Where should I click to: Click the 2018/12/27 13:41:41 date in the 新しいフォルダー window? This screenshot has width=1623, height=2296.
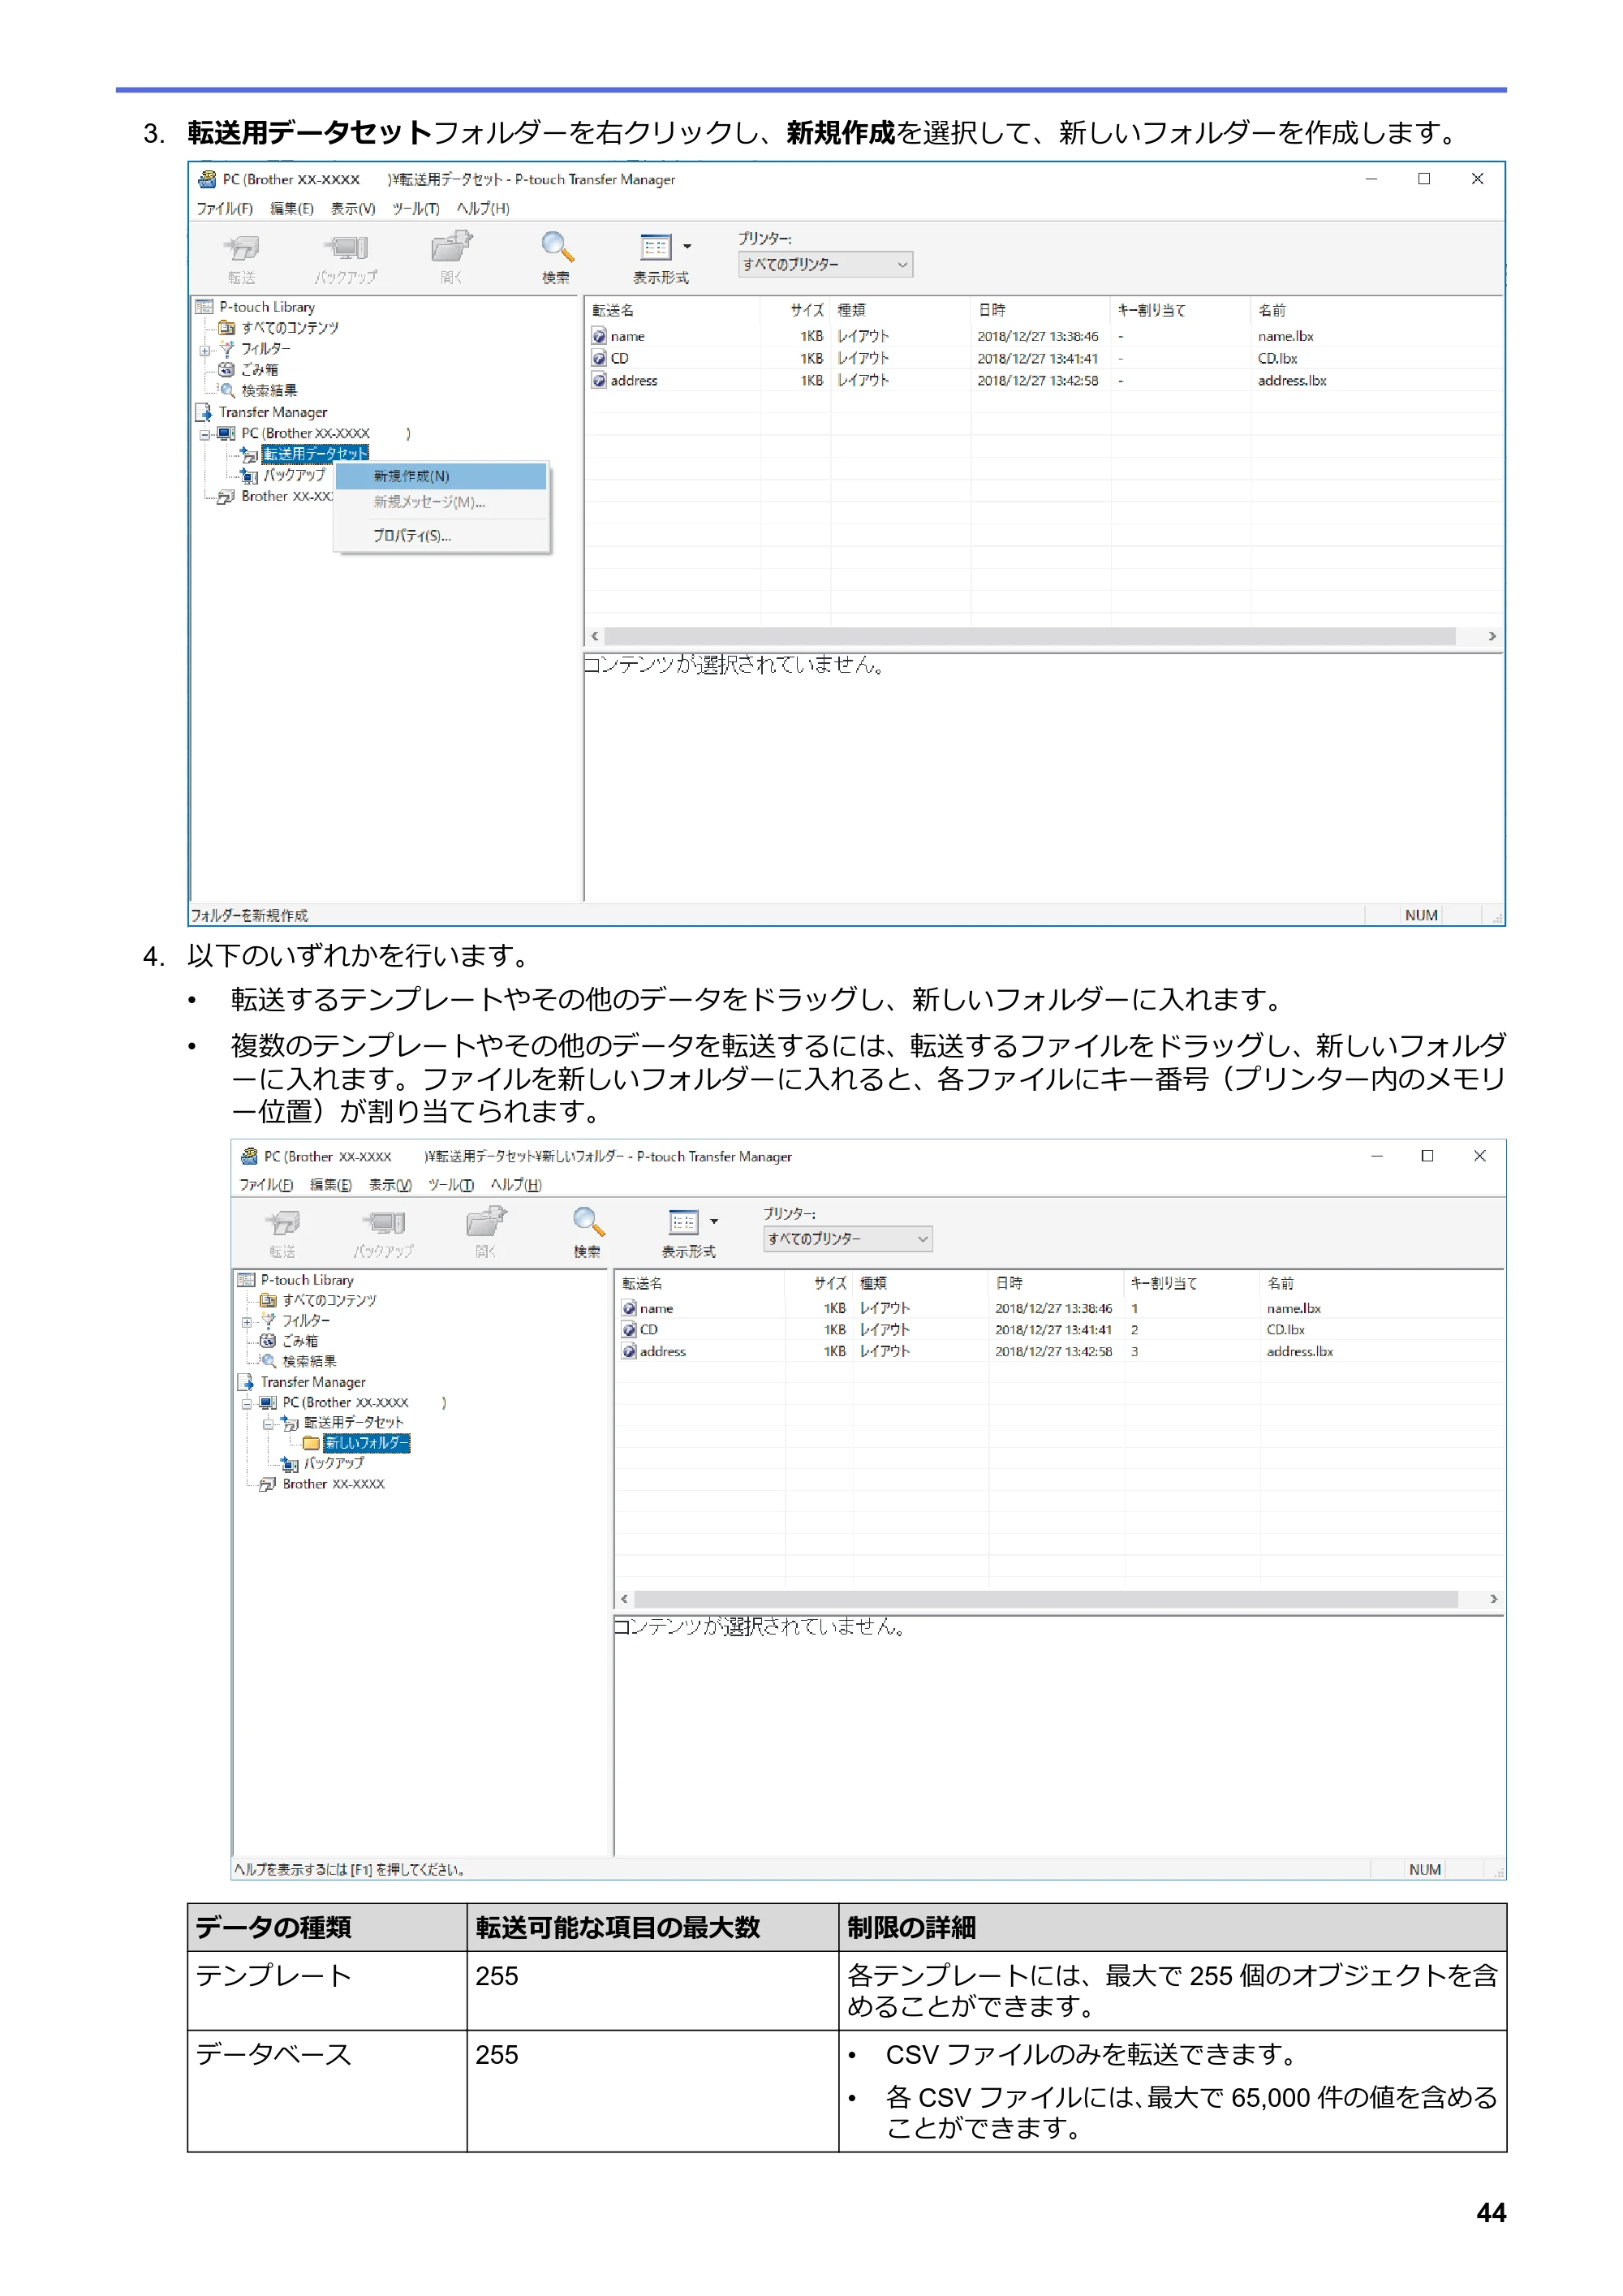[1053, 1329]
